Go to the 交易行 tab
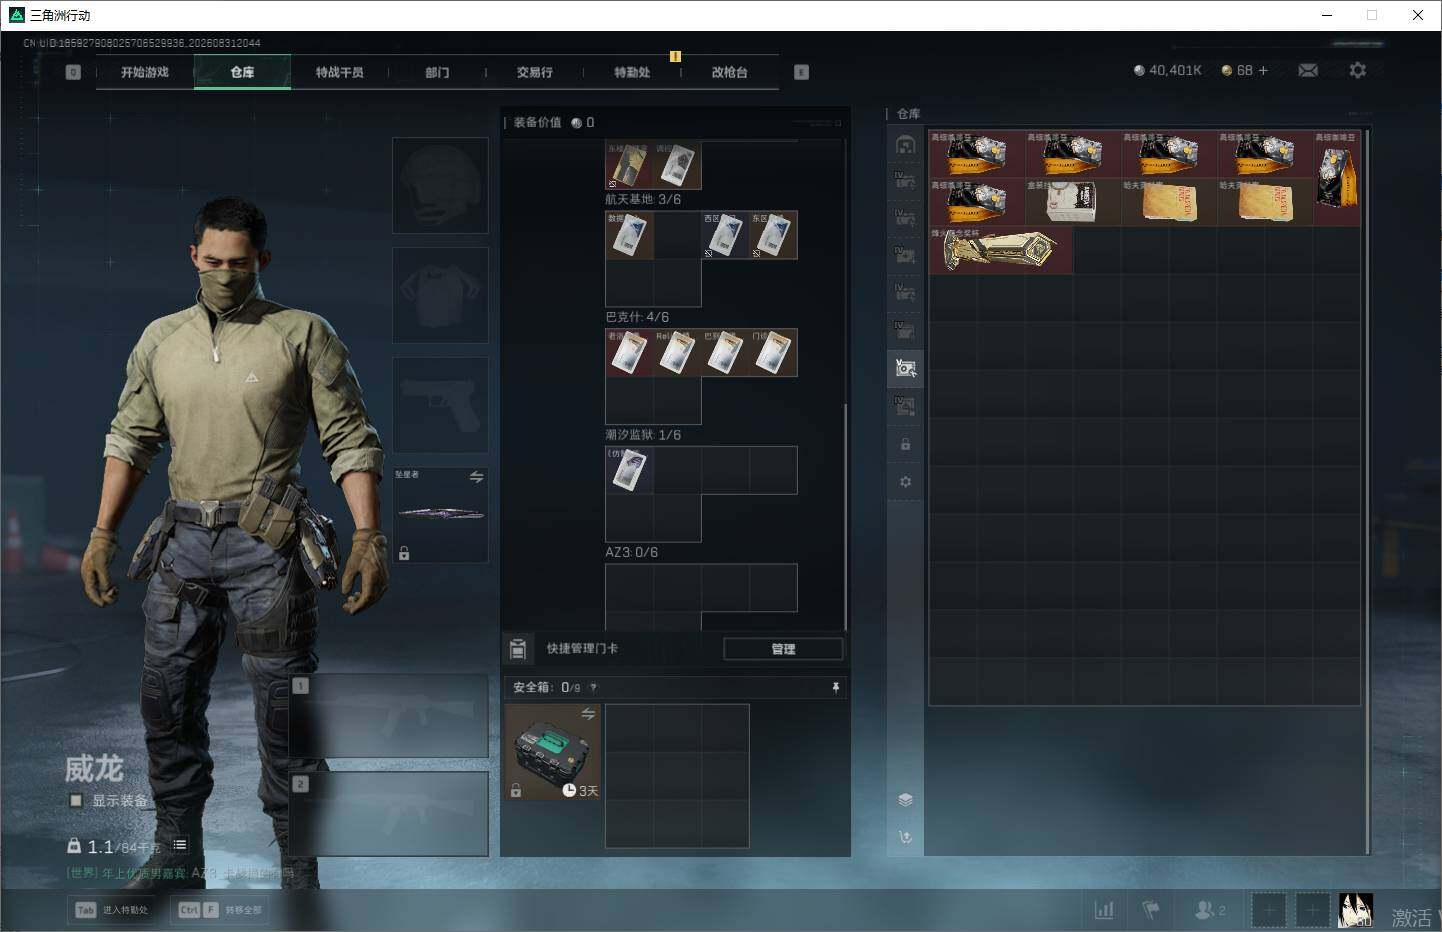The width and height of the screenshot is (1442, 932). click(x=535, y=72)
